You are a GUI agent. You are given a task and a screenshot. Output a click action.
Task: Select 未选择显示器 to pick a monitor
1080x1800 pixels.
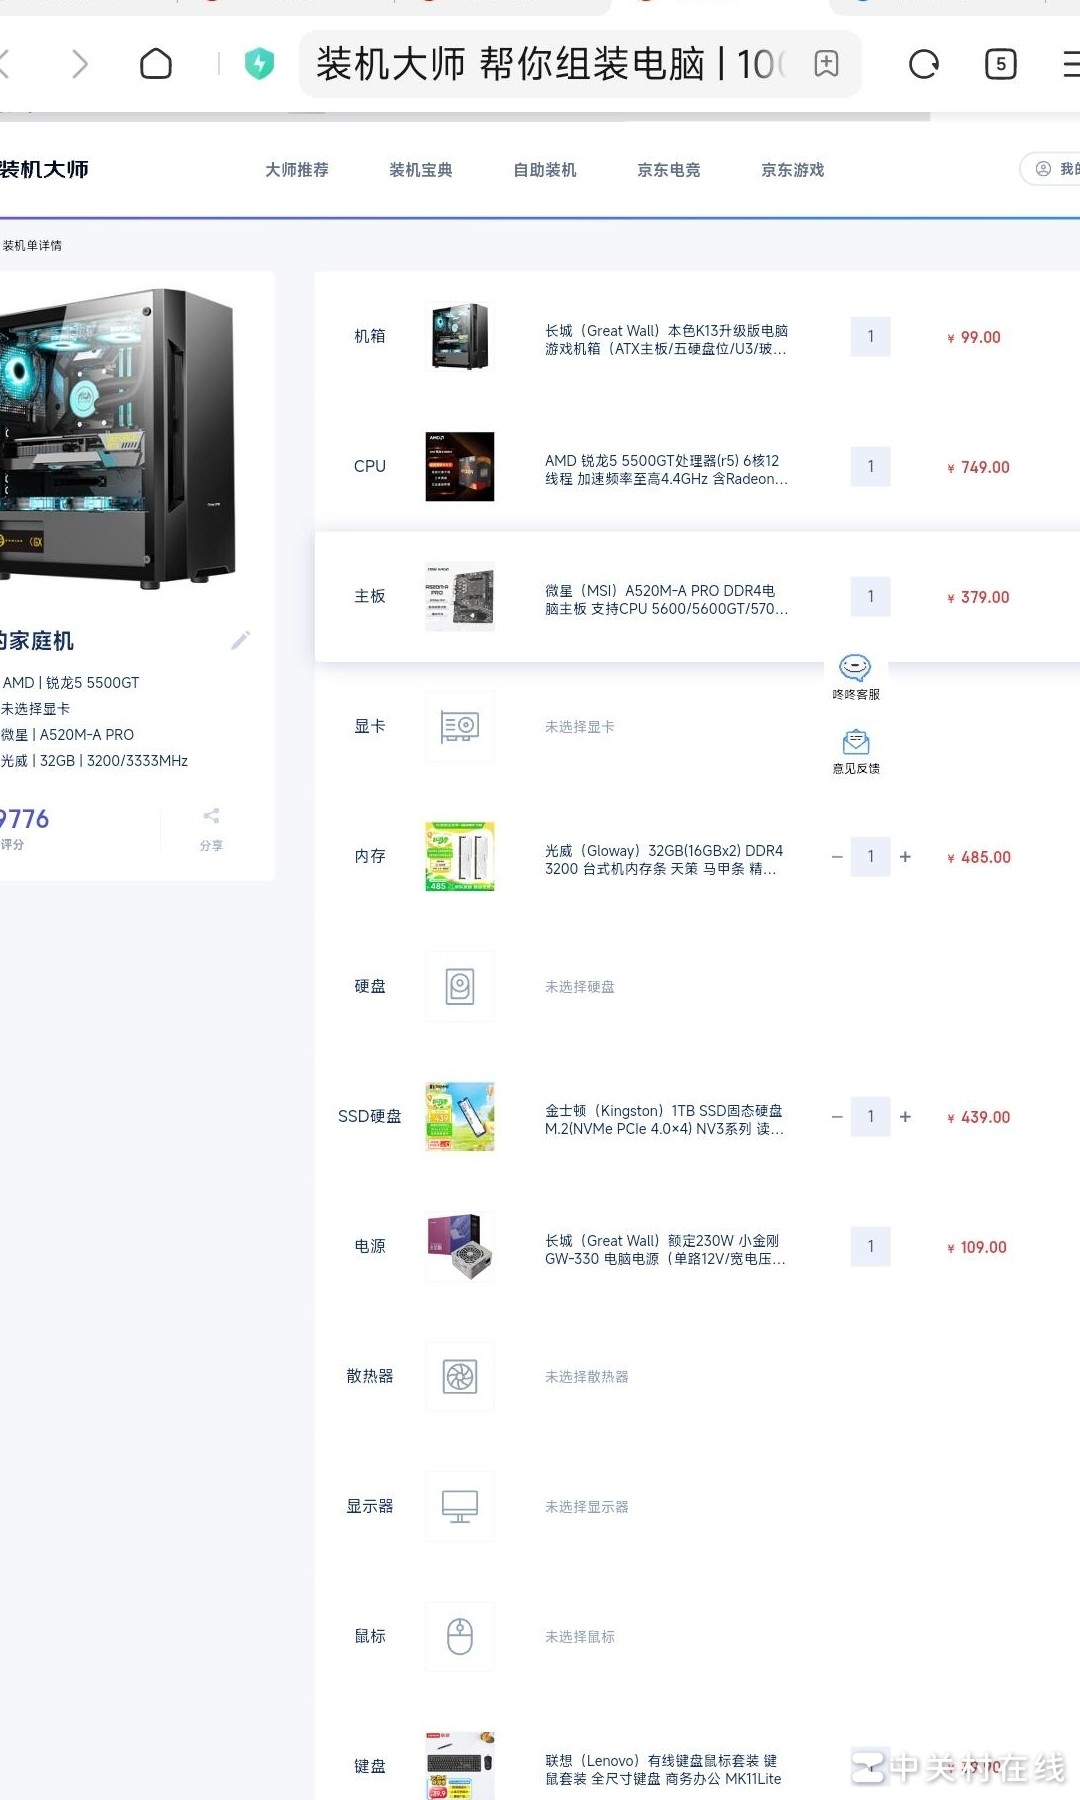point(587,1507)
